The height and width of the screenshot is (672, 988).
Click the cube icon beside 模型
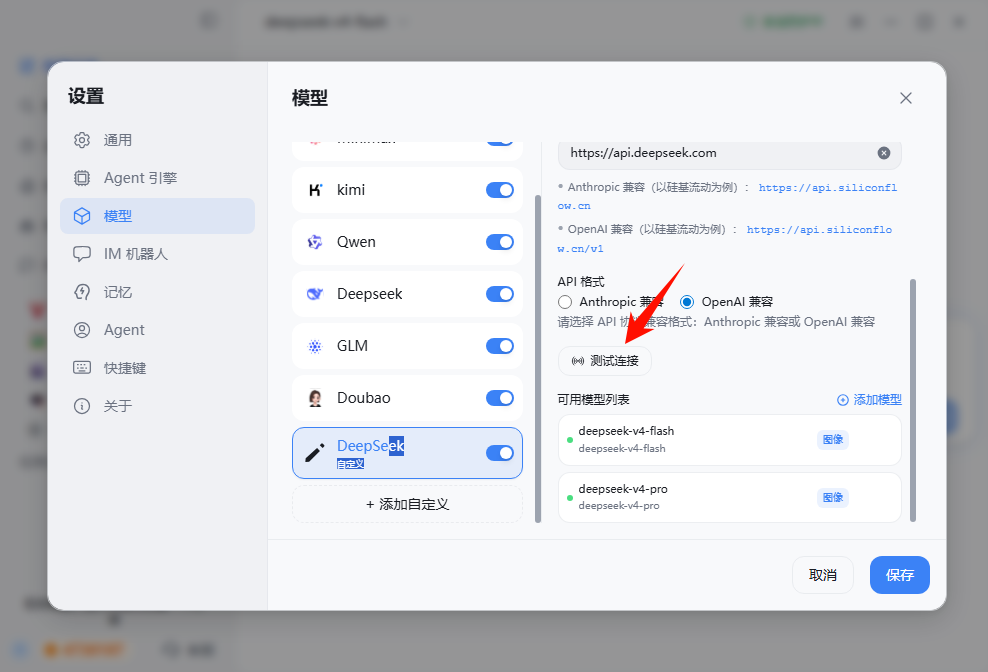coord(82,216)
